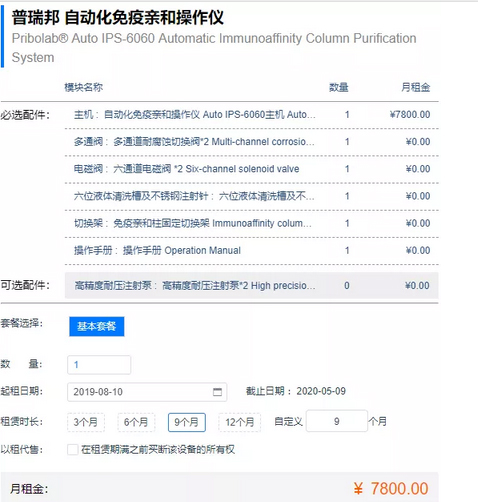Open the 操作手册 Operation Manual row
This screenshot has width=478, height=502.
[252, 251]
